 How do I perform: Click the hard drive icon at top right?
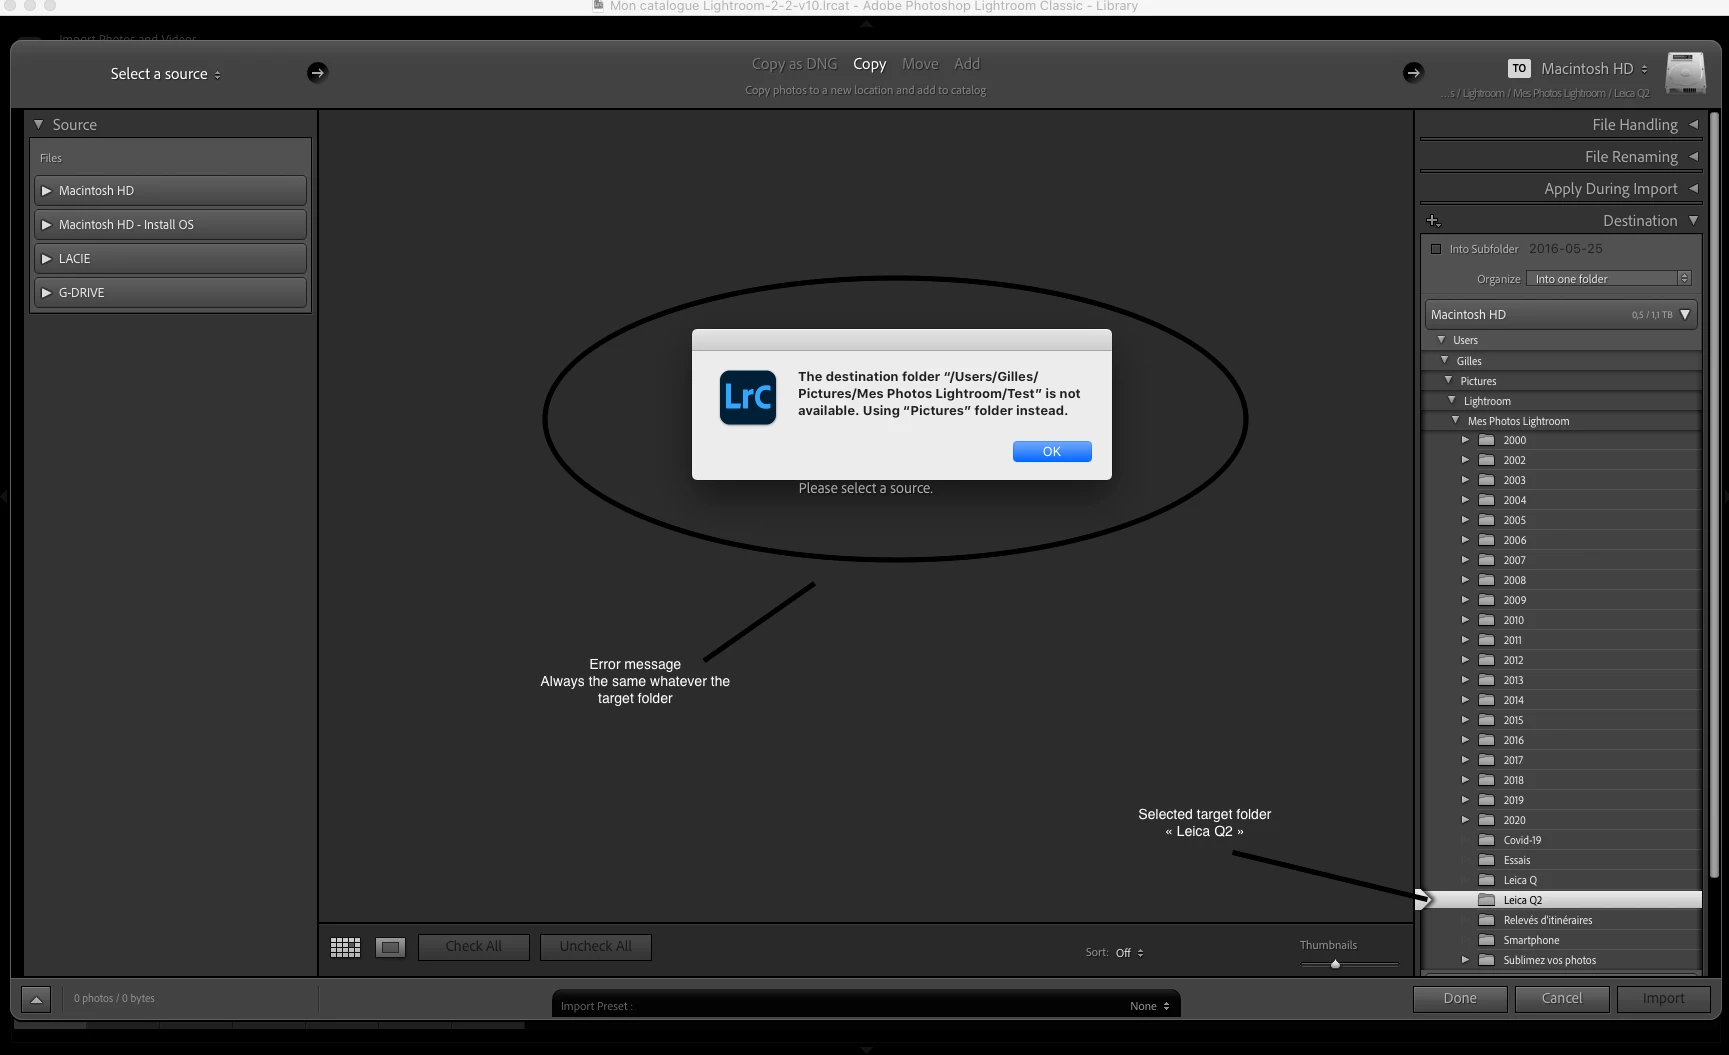pos(1685,73)
